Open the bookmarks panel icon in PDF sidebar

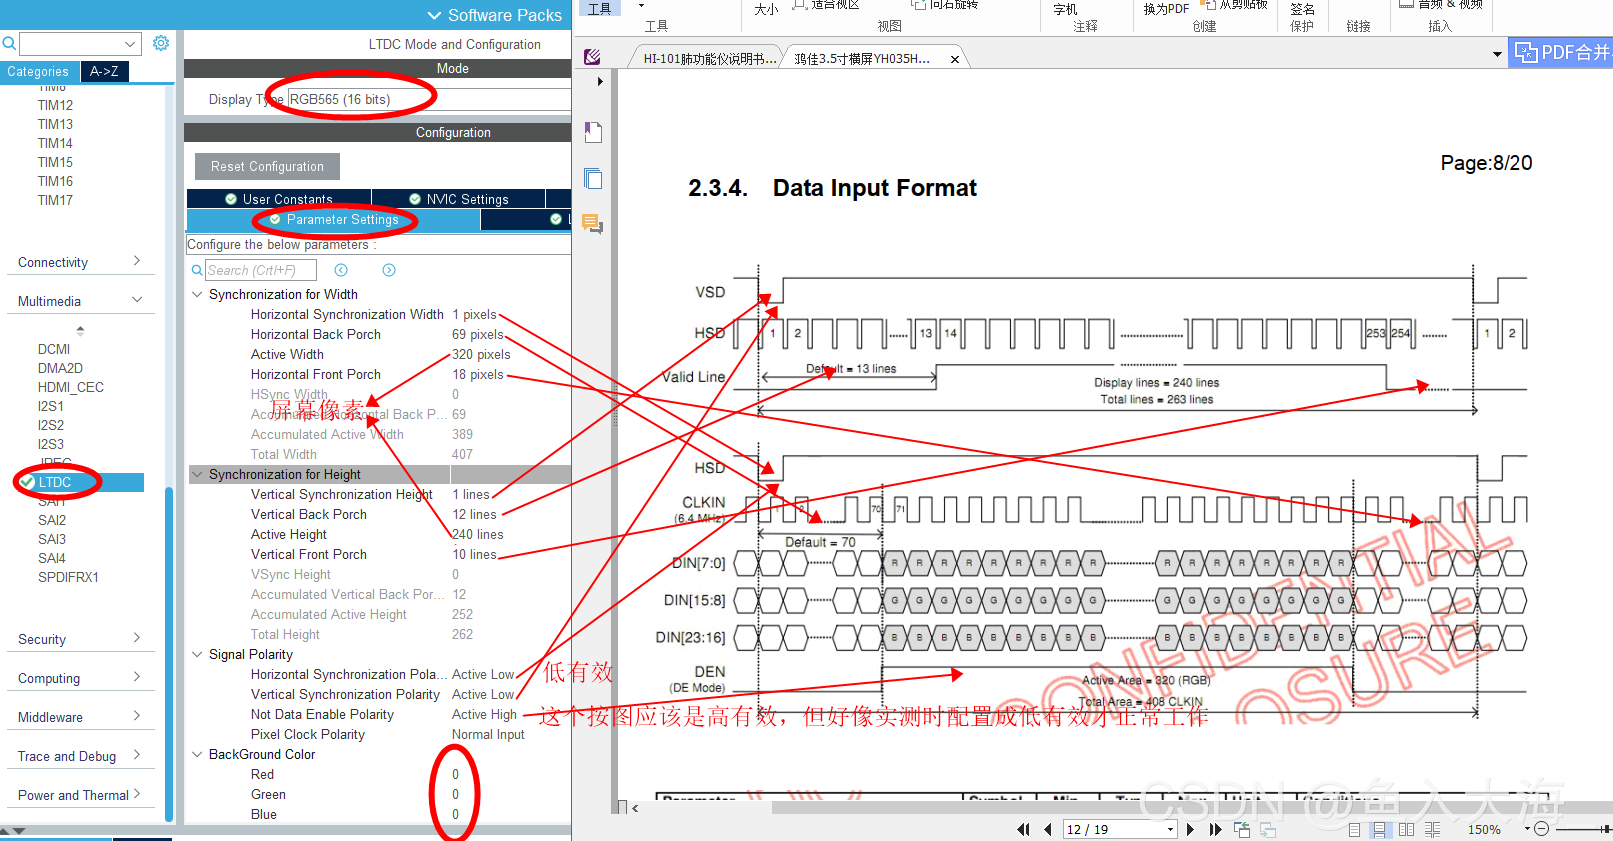593,132
